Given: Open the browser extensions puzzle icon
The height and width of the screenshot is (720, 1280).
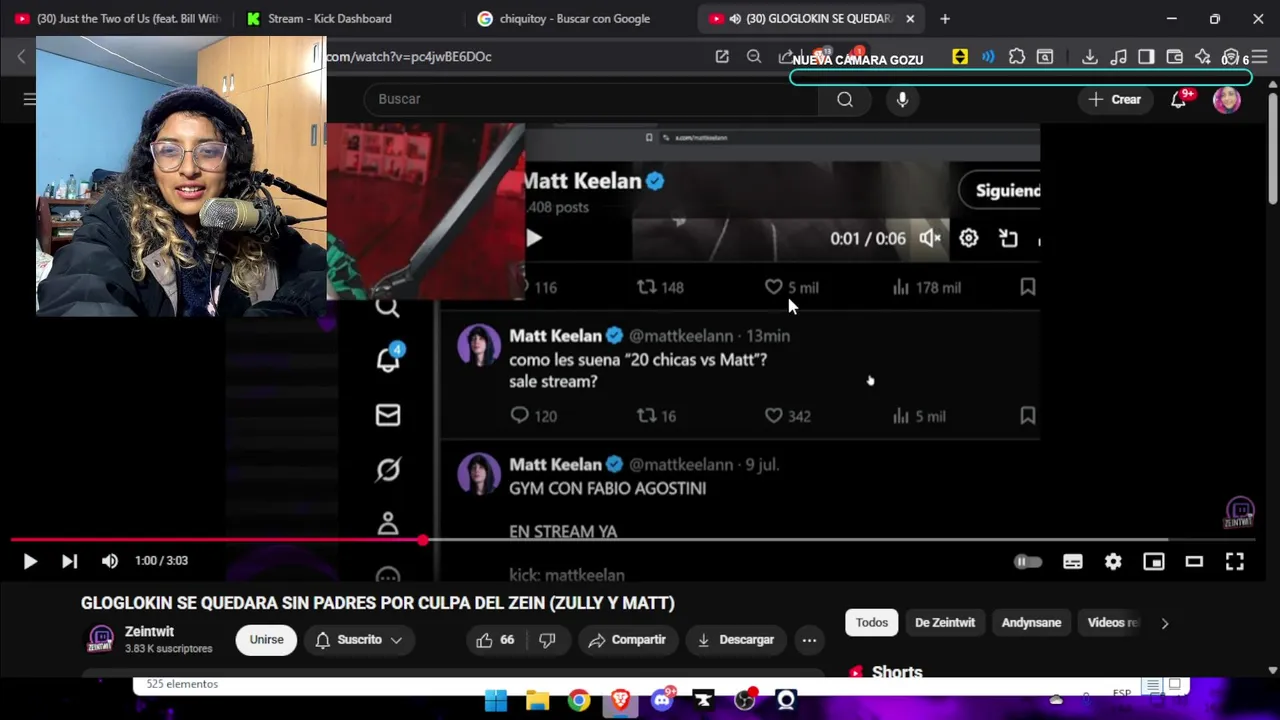Looking at the screenshot, I should pos(1017,57).
